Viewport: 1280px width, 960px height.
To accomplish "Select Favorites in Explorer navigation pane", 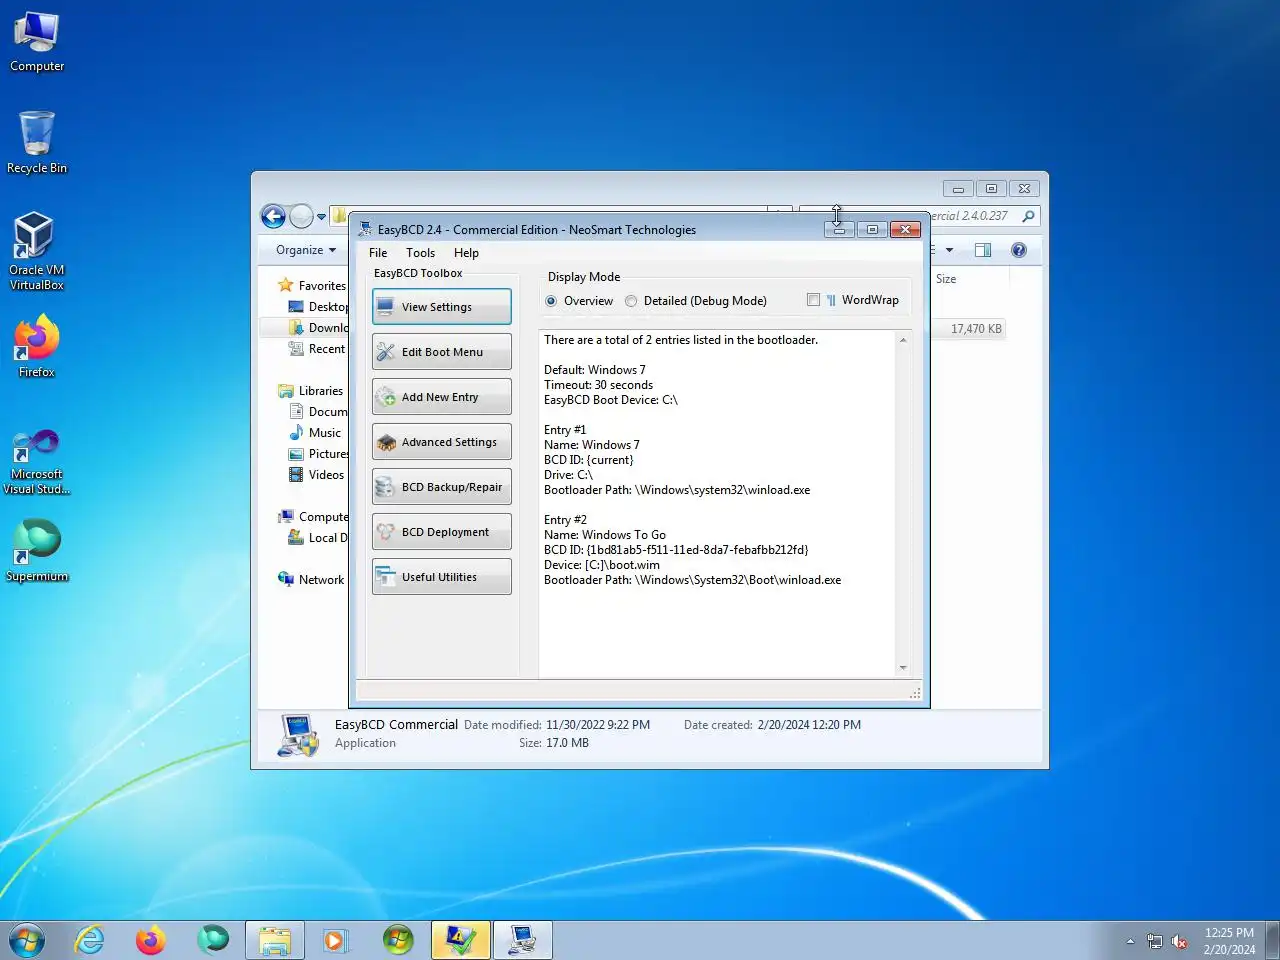I will [x=312, y=286].
